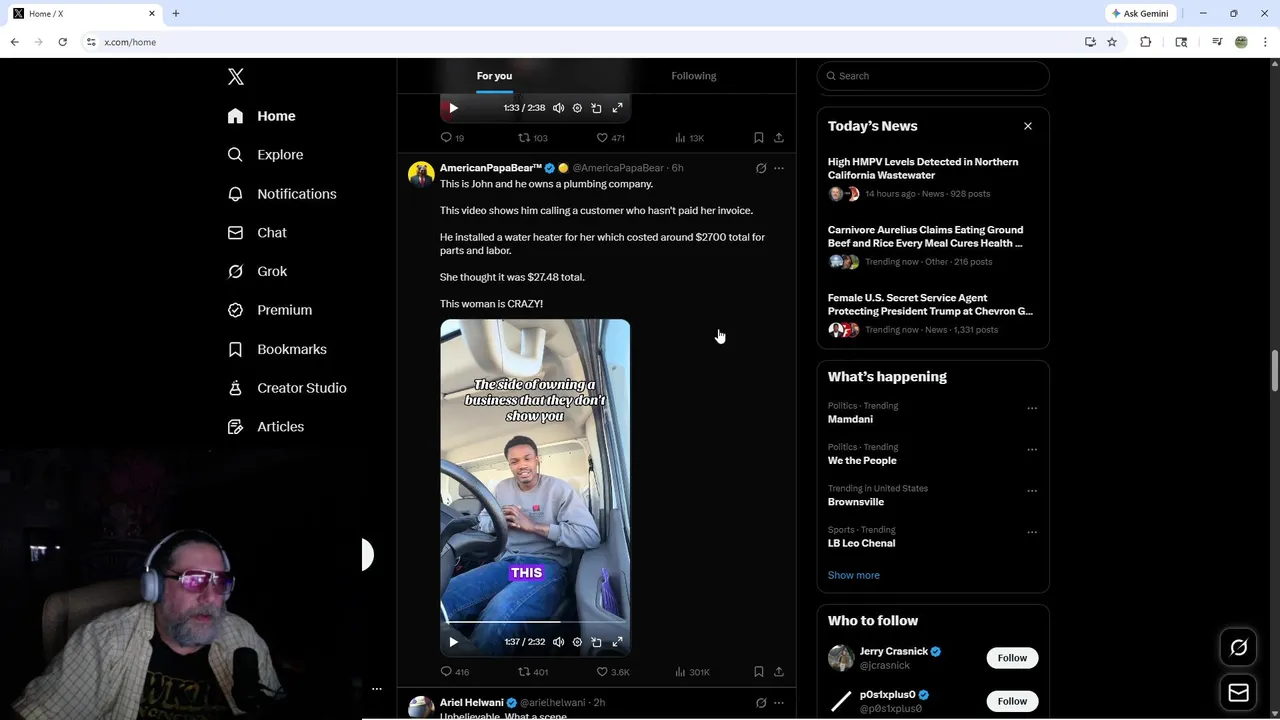This screenshot has height=720, width=1280.
Task: Mute the top video volume
Action: [558, 108]
